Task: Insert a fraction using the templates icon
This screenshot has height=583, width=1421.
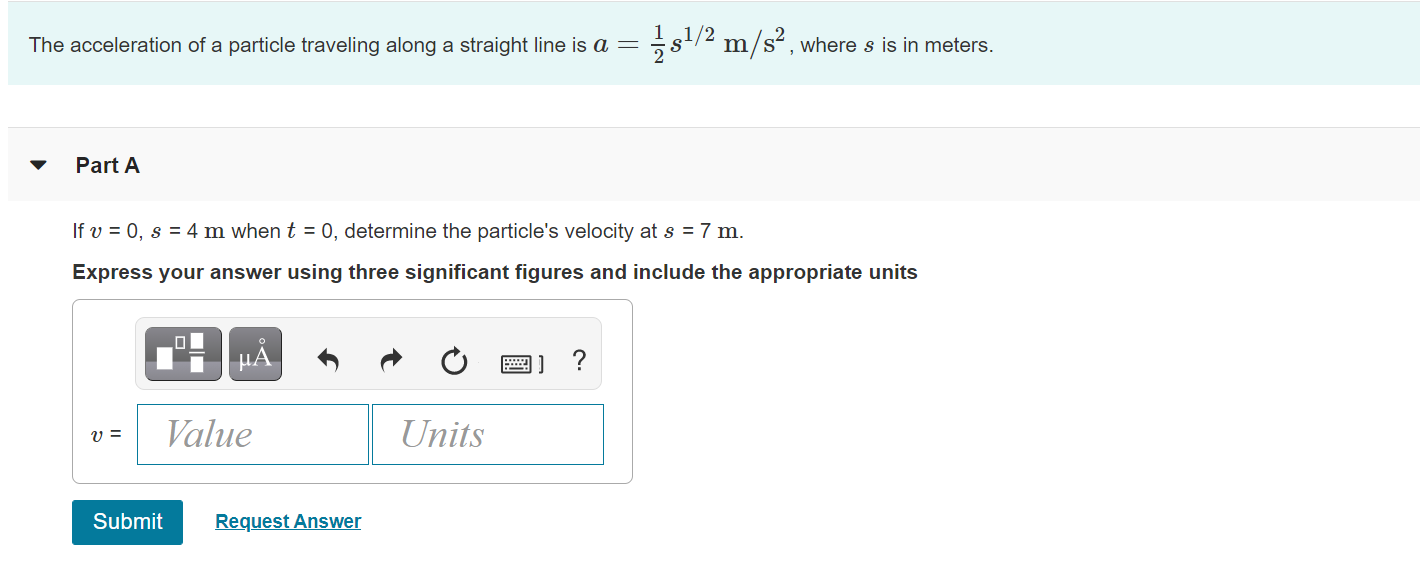Action: (182, 353)
